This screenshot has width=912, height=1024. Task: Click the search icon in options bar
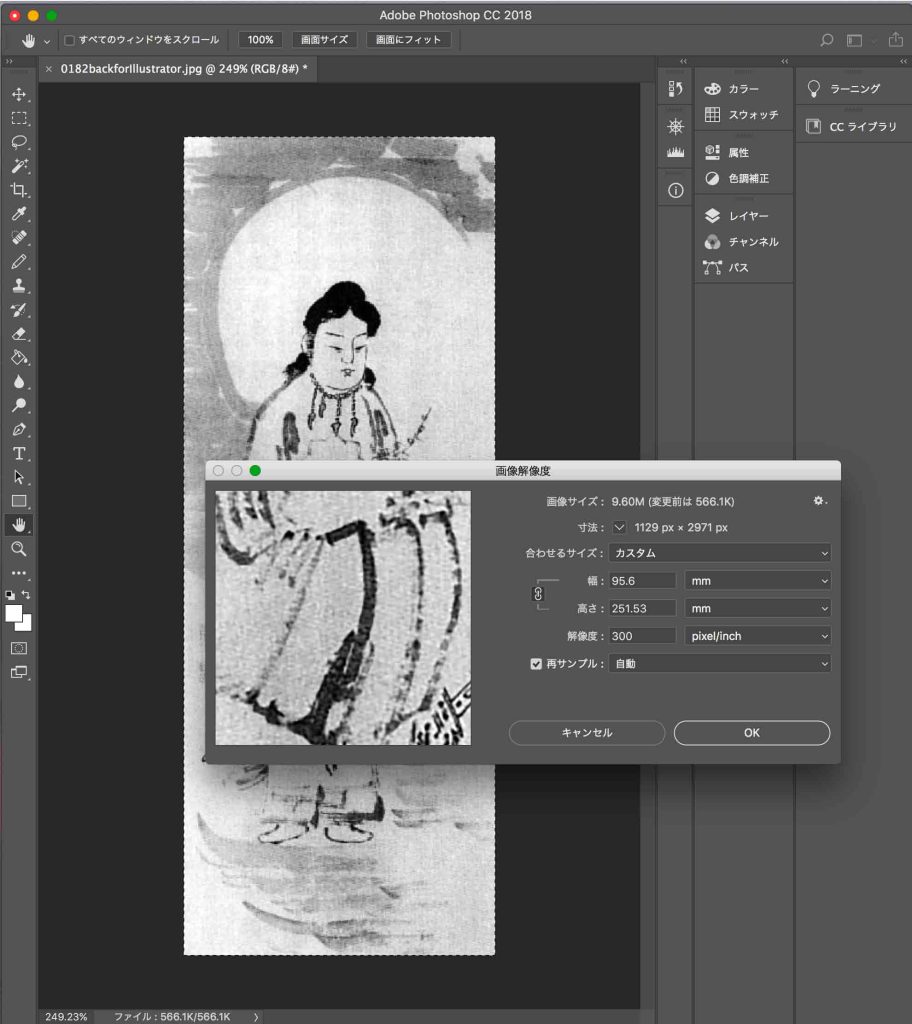point(826,40)
